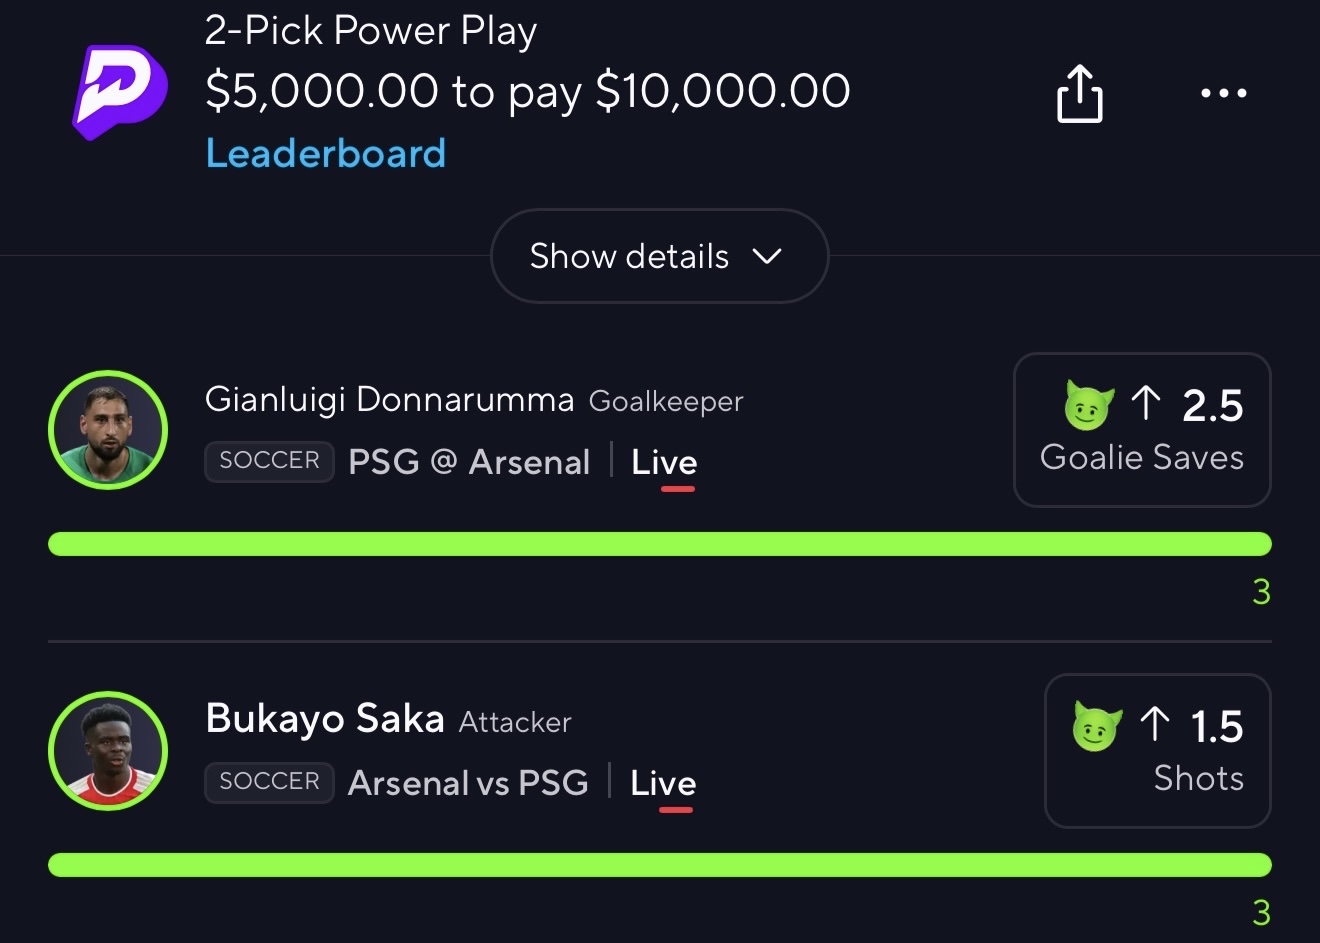Tap the demon emoji on Shots

pyautogui.click(x=1097, y=726)
